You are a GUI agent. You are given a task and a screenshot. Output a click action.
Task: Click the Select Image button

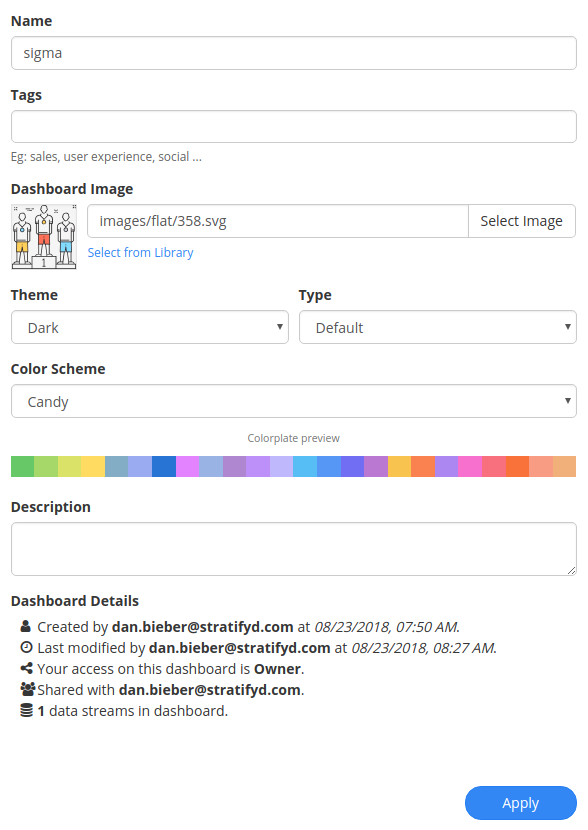coord(522,221)
